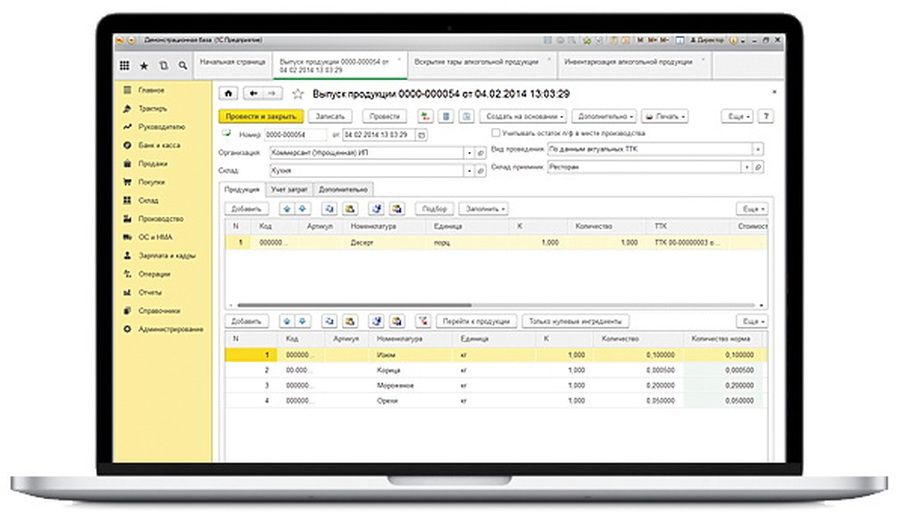Click the home icon beside the document title
The height and width of the screenshot is (520, 900).
(228, 93)
